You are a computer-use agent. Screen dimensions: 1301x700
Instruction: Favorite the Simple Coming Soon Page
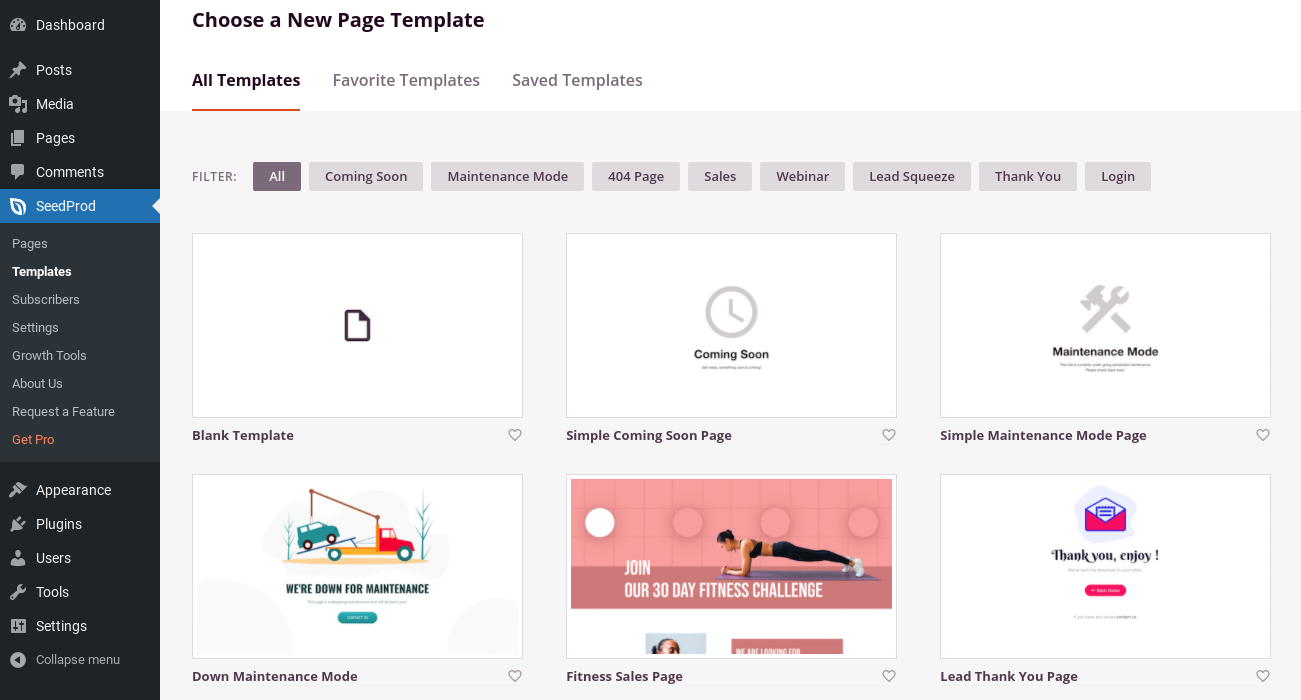[889, 435]
